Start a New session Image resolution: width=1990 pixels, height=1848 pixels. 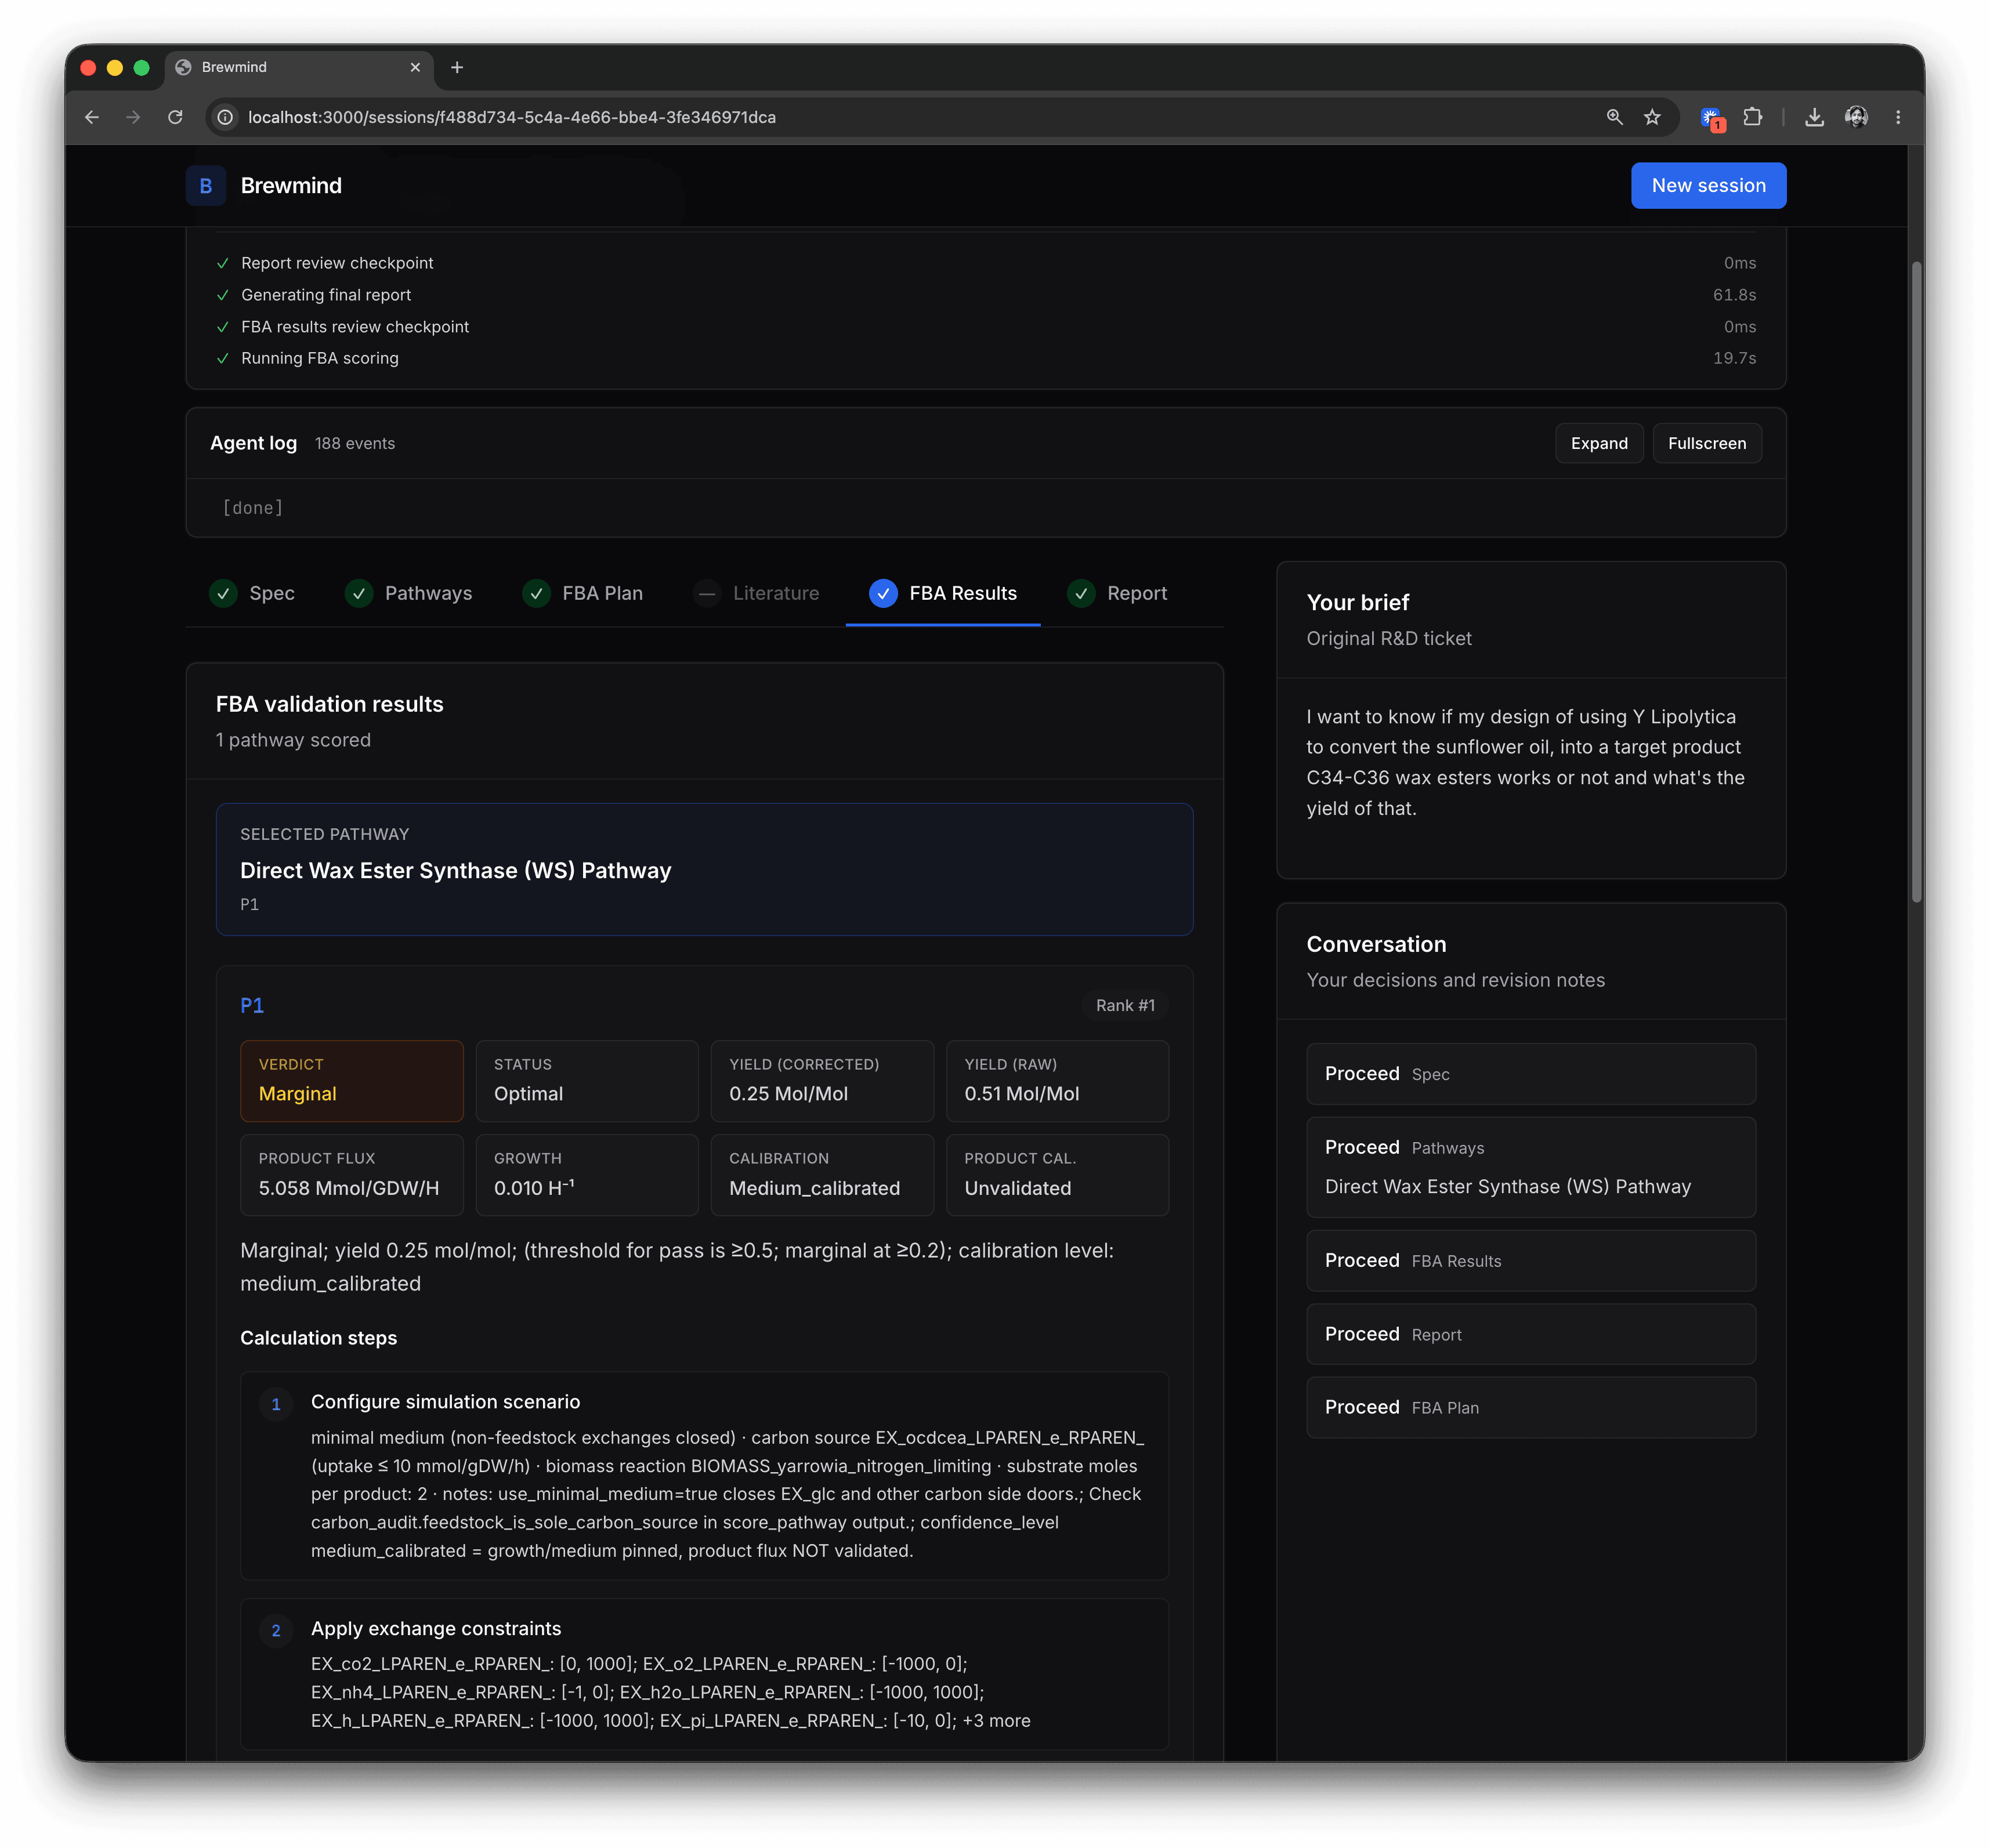pos(1708,186)
